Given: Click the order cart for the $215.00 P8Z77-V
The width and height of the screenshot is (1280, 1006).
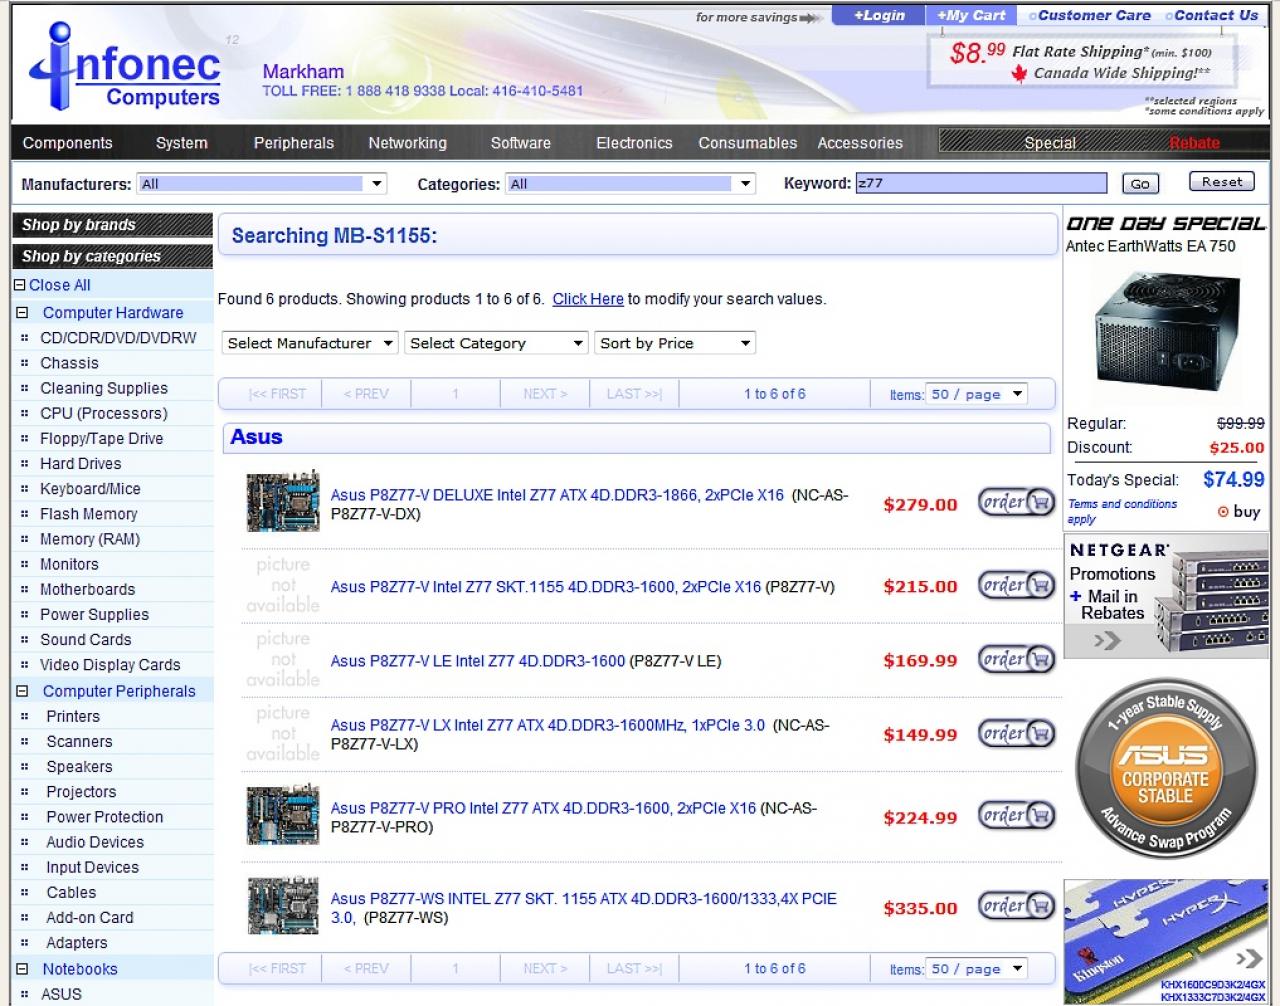Looking at the screenshot, I should pyautogui.click(x=1016, y=584).
